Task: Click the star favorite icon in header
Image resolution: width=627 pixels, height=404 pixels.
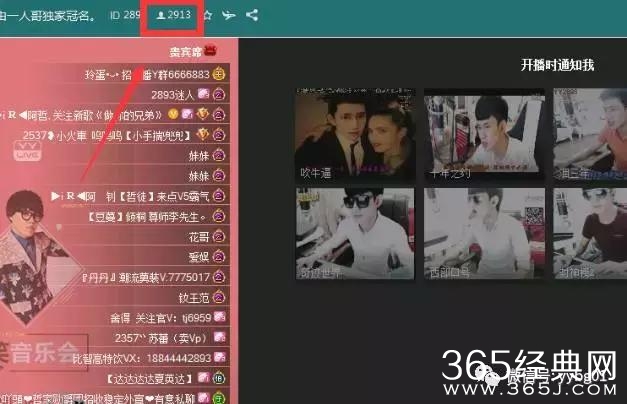Action: (207, 15)
